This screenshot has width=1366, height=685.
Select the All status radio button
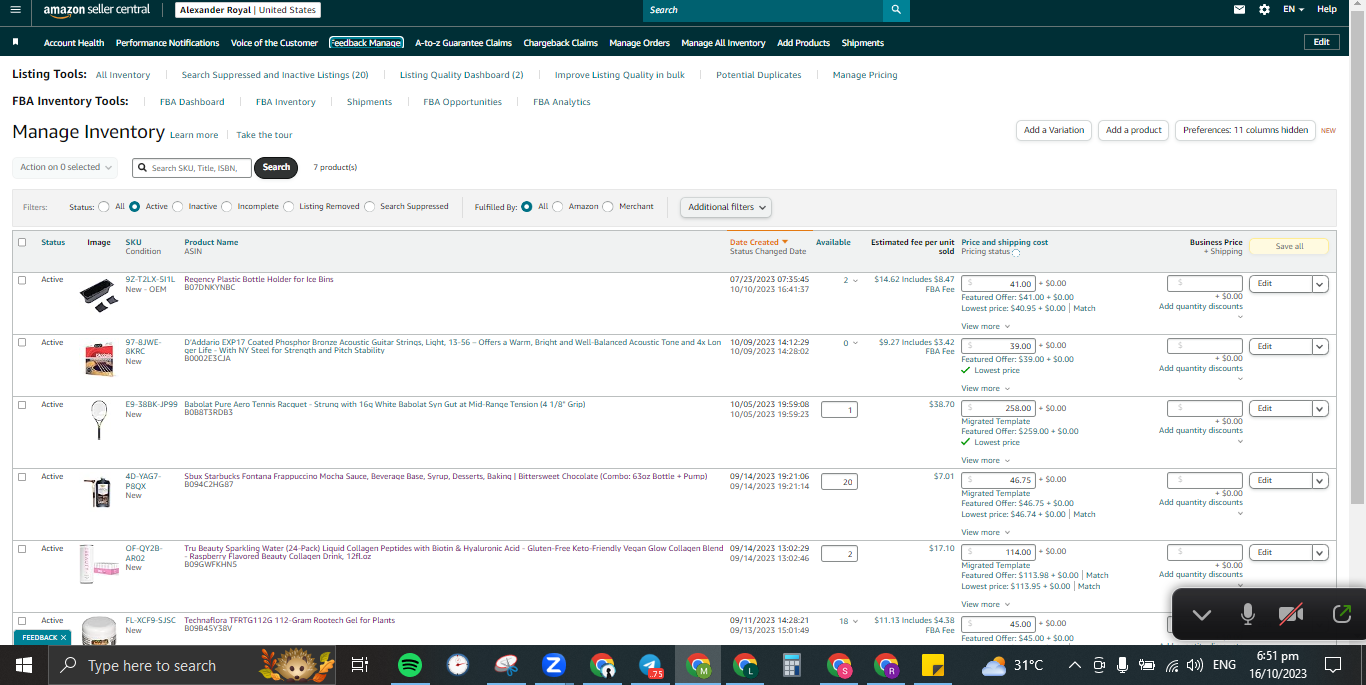pos(104,207)
